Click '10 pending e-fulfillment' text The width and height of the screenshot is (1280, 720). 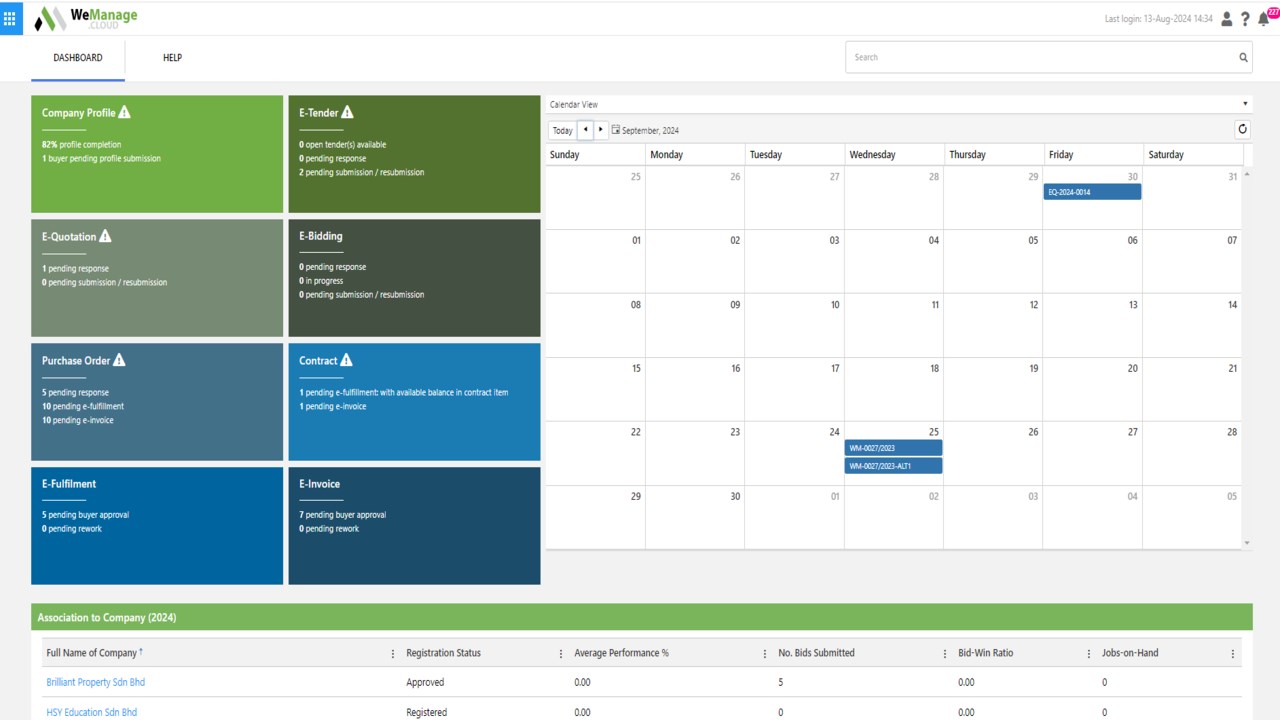pos(83,407)
